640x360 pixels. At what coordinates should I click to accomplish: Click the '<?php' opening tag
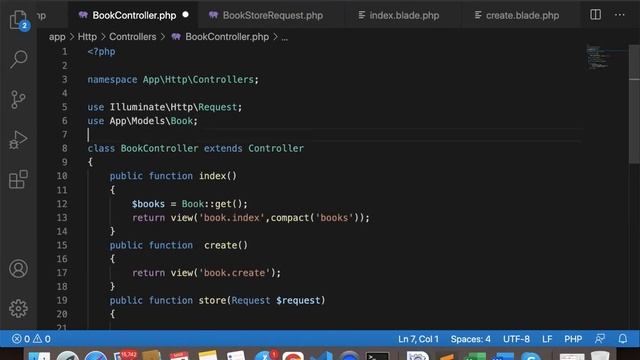pyautogui.click(x=101, y=52)
